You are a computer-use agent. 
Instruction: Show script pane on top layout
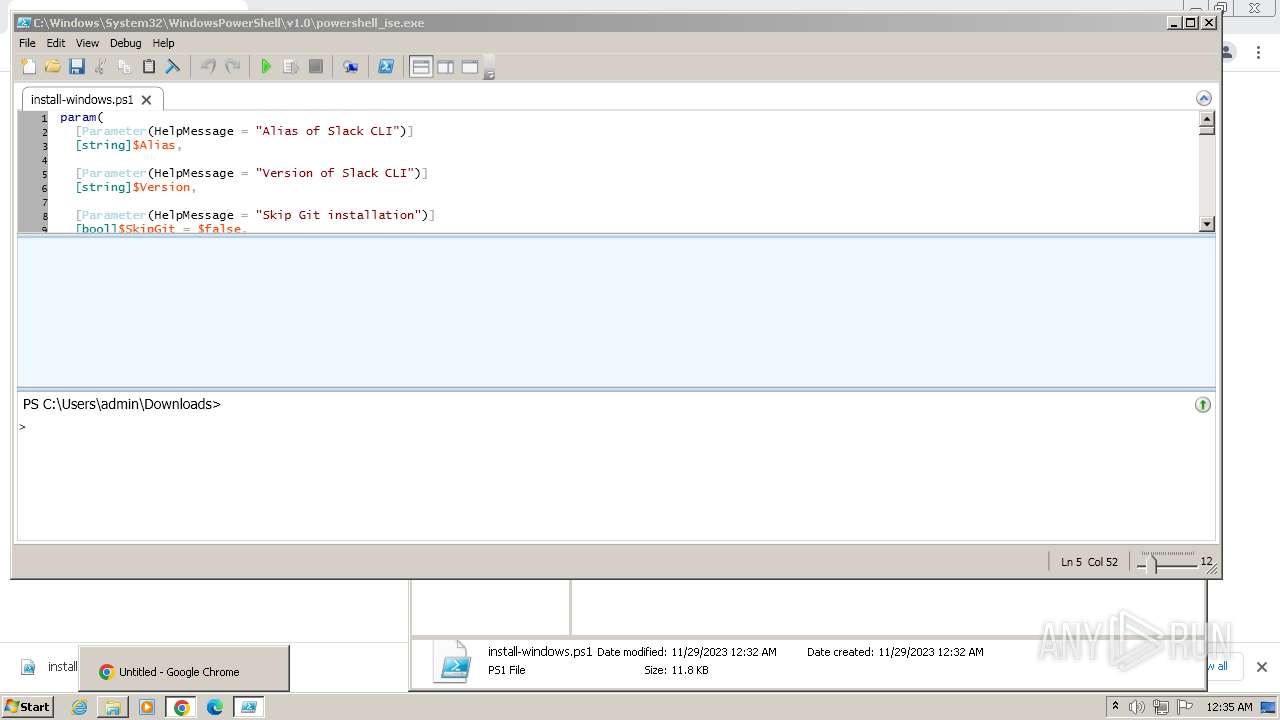[421, 67]
